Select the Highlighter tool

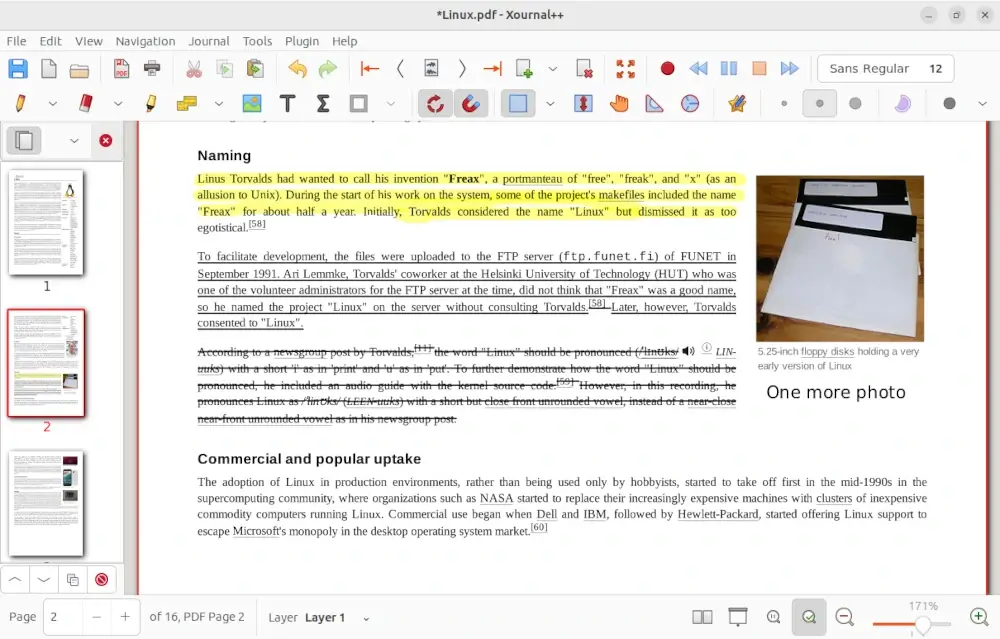(151, 103)
